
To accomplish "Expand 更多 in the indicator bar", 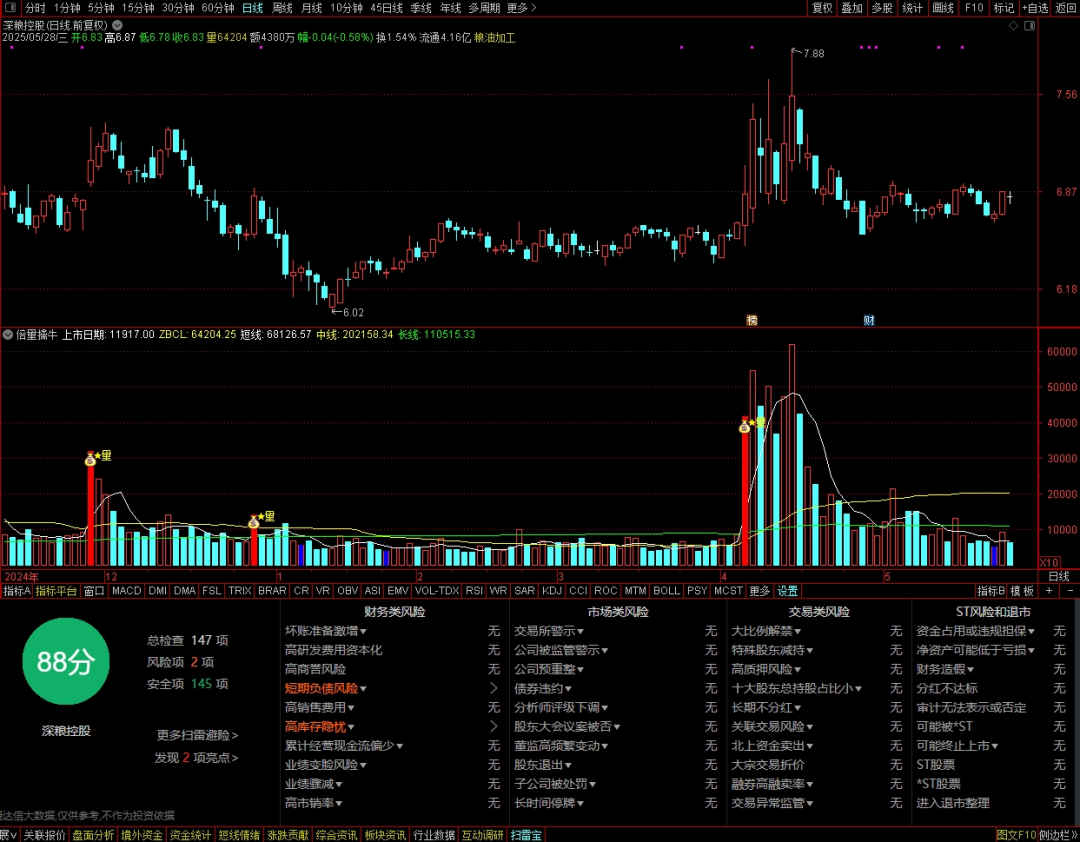I will click(760, 591).
